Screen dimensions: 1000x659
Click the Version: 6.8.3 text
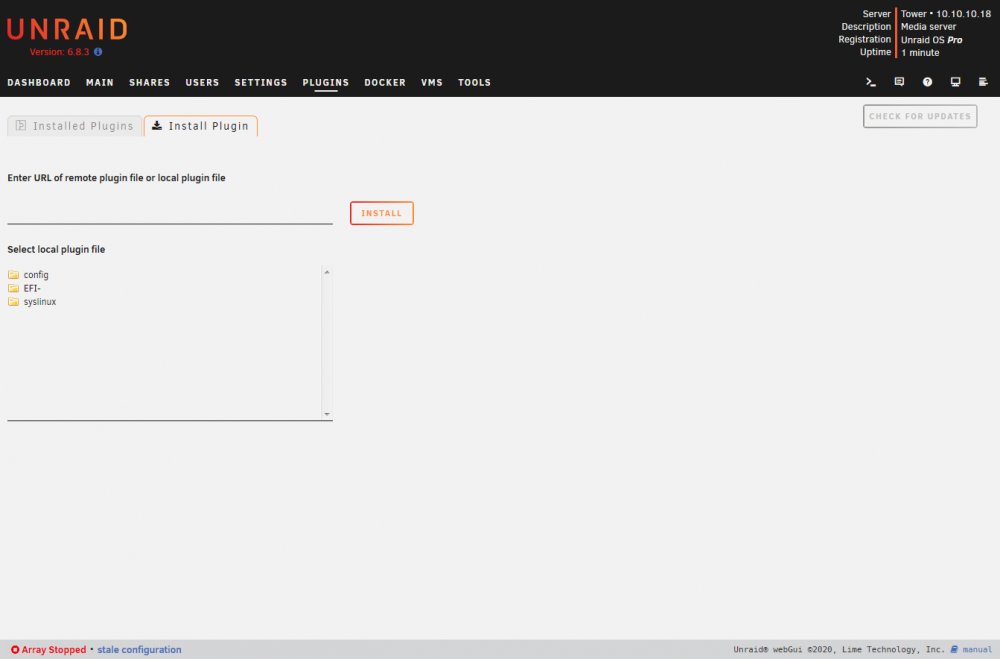tap(59, 52)
